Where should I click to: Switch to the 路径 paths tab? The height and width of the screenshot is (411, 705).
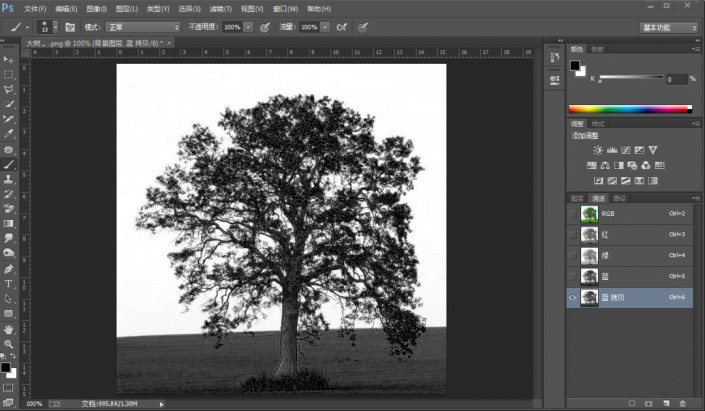click(x=620, y=197)
